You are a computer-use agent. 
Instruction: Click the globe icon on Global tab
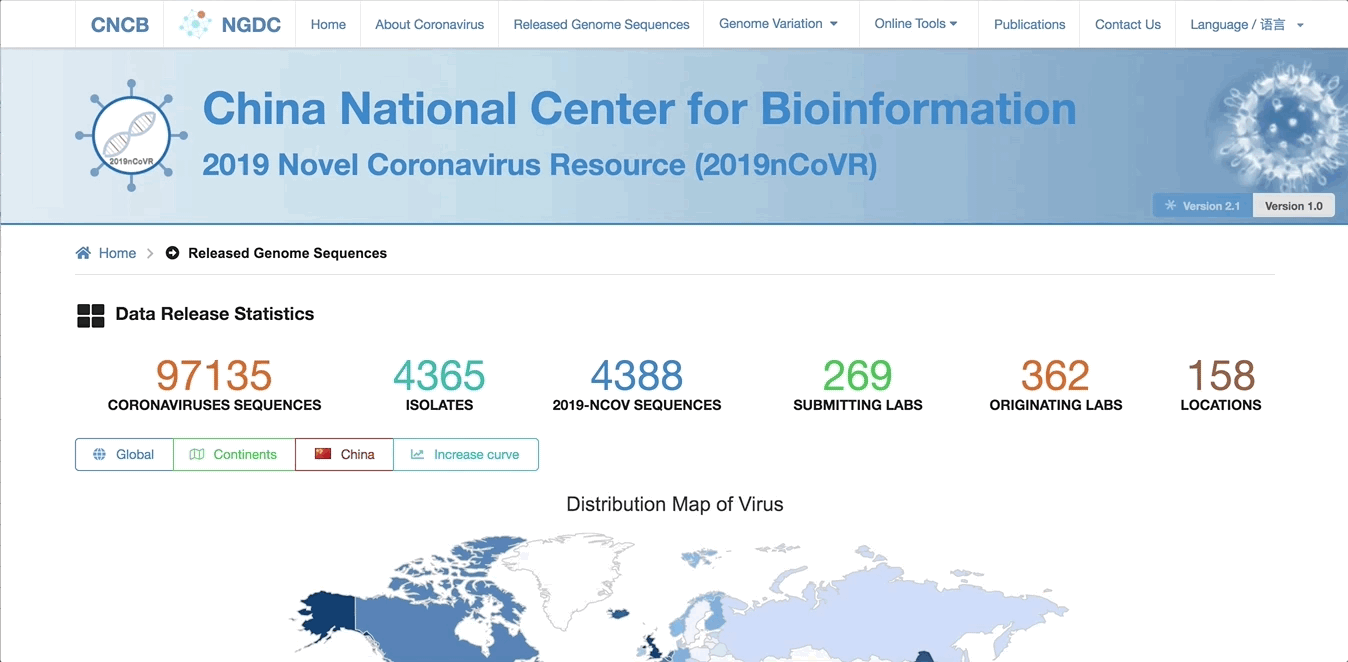pyautogui.click(x=99, y=454)
